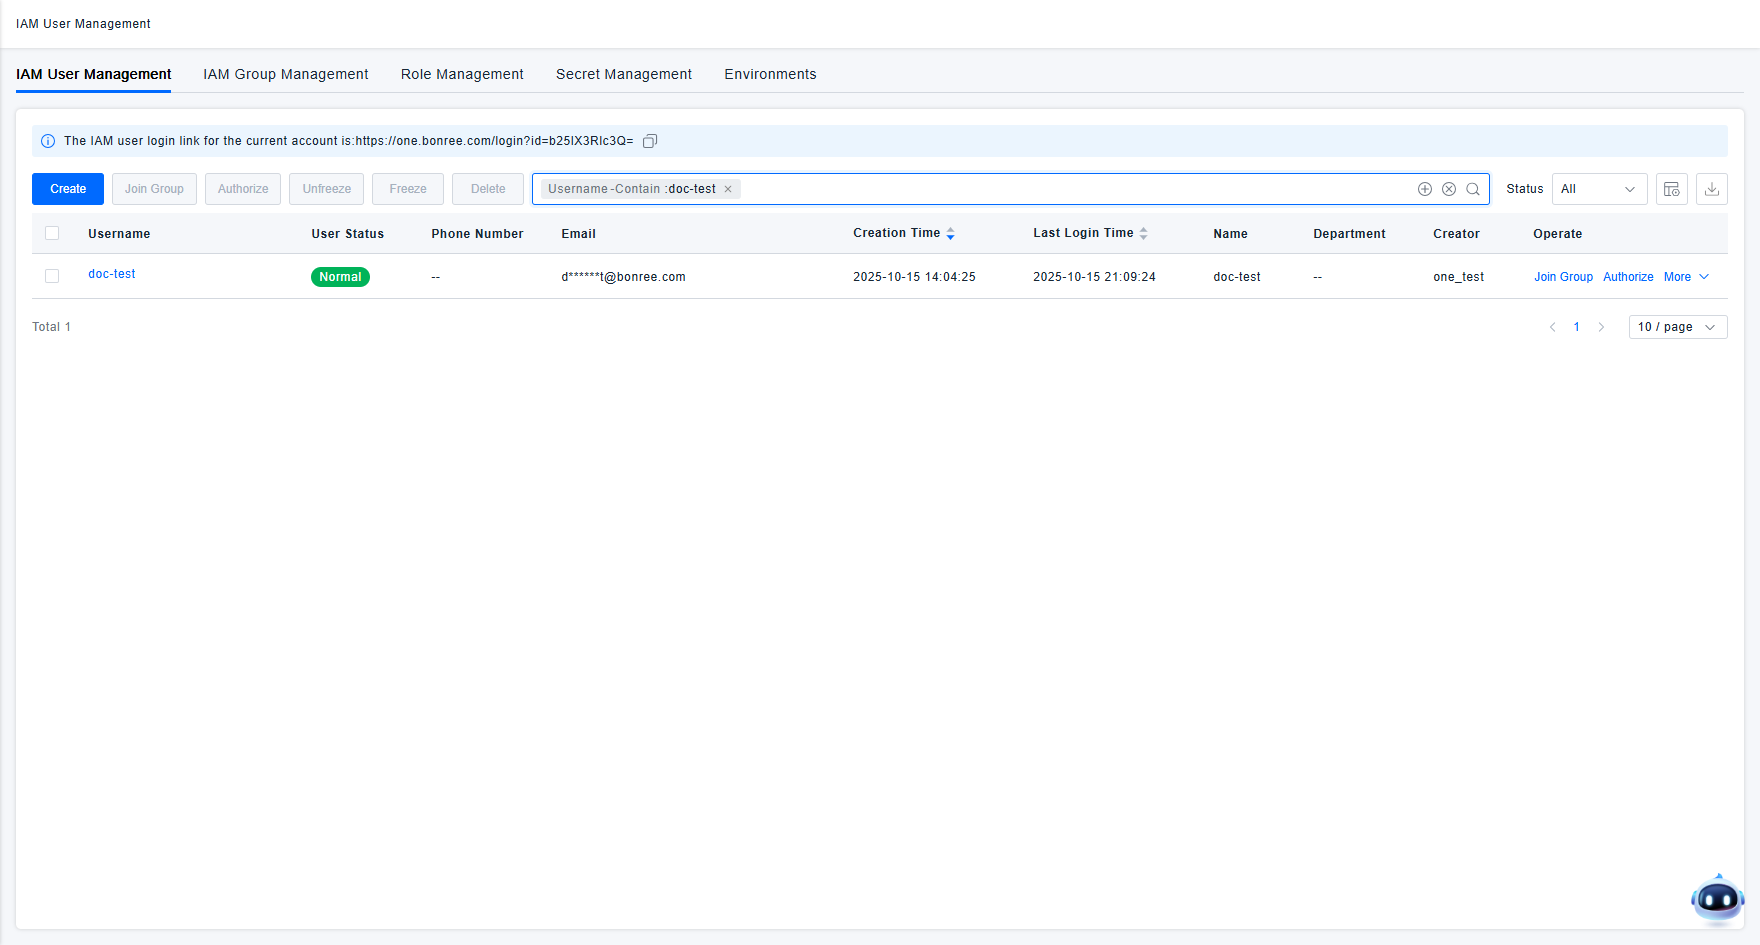Switch to IAM Group Management tab

(x=286, y=74)
